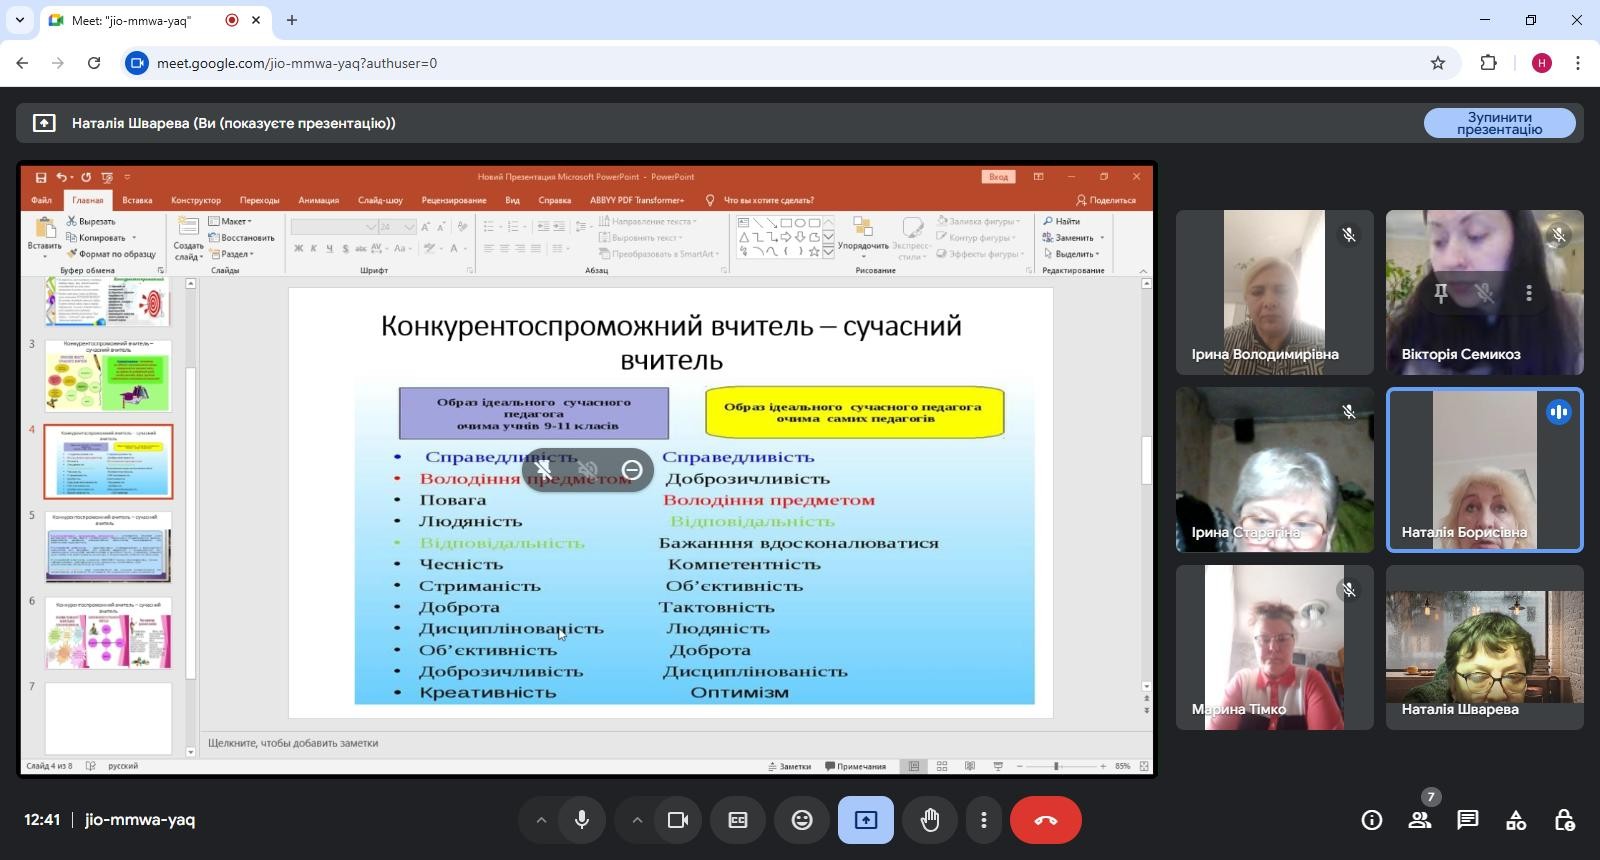
Task: Toggle the present screen button
Action: (x=866, y=820)
